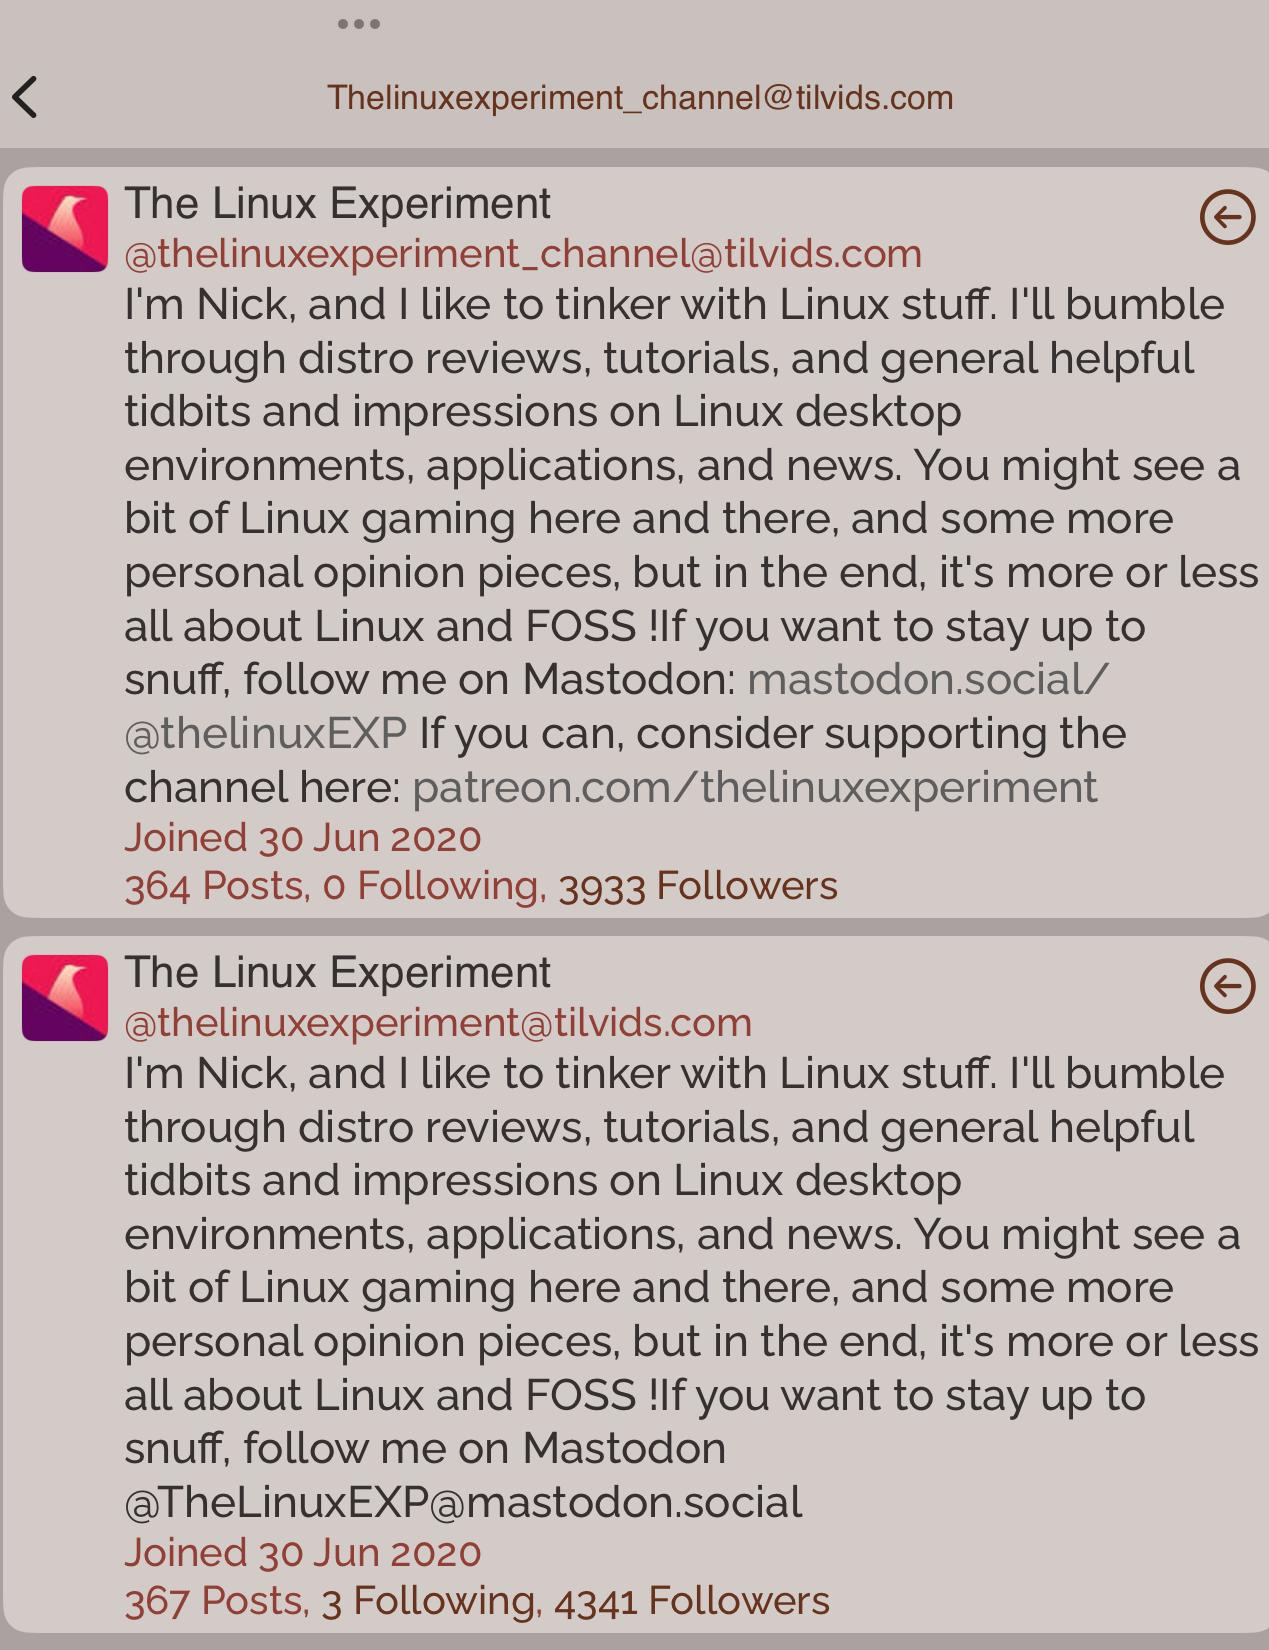Tap the first Joined 30 Jun 2020 line
The height and width of the screenshot is (1650, 1269).
coord(303,837)
